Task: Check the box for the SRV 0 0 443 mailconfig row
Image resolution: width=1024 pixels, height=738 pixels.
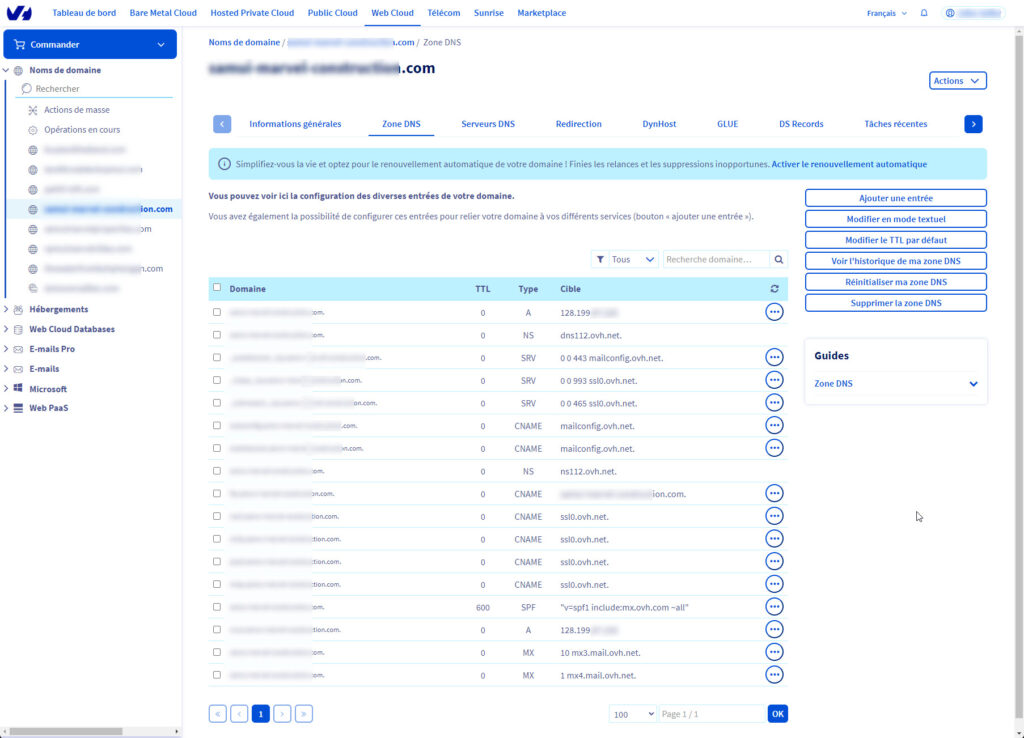Action: [217, 357]
